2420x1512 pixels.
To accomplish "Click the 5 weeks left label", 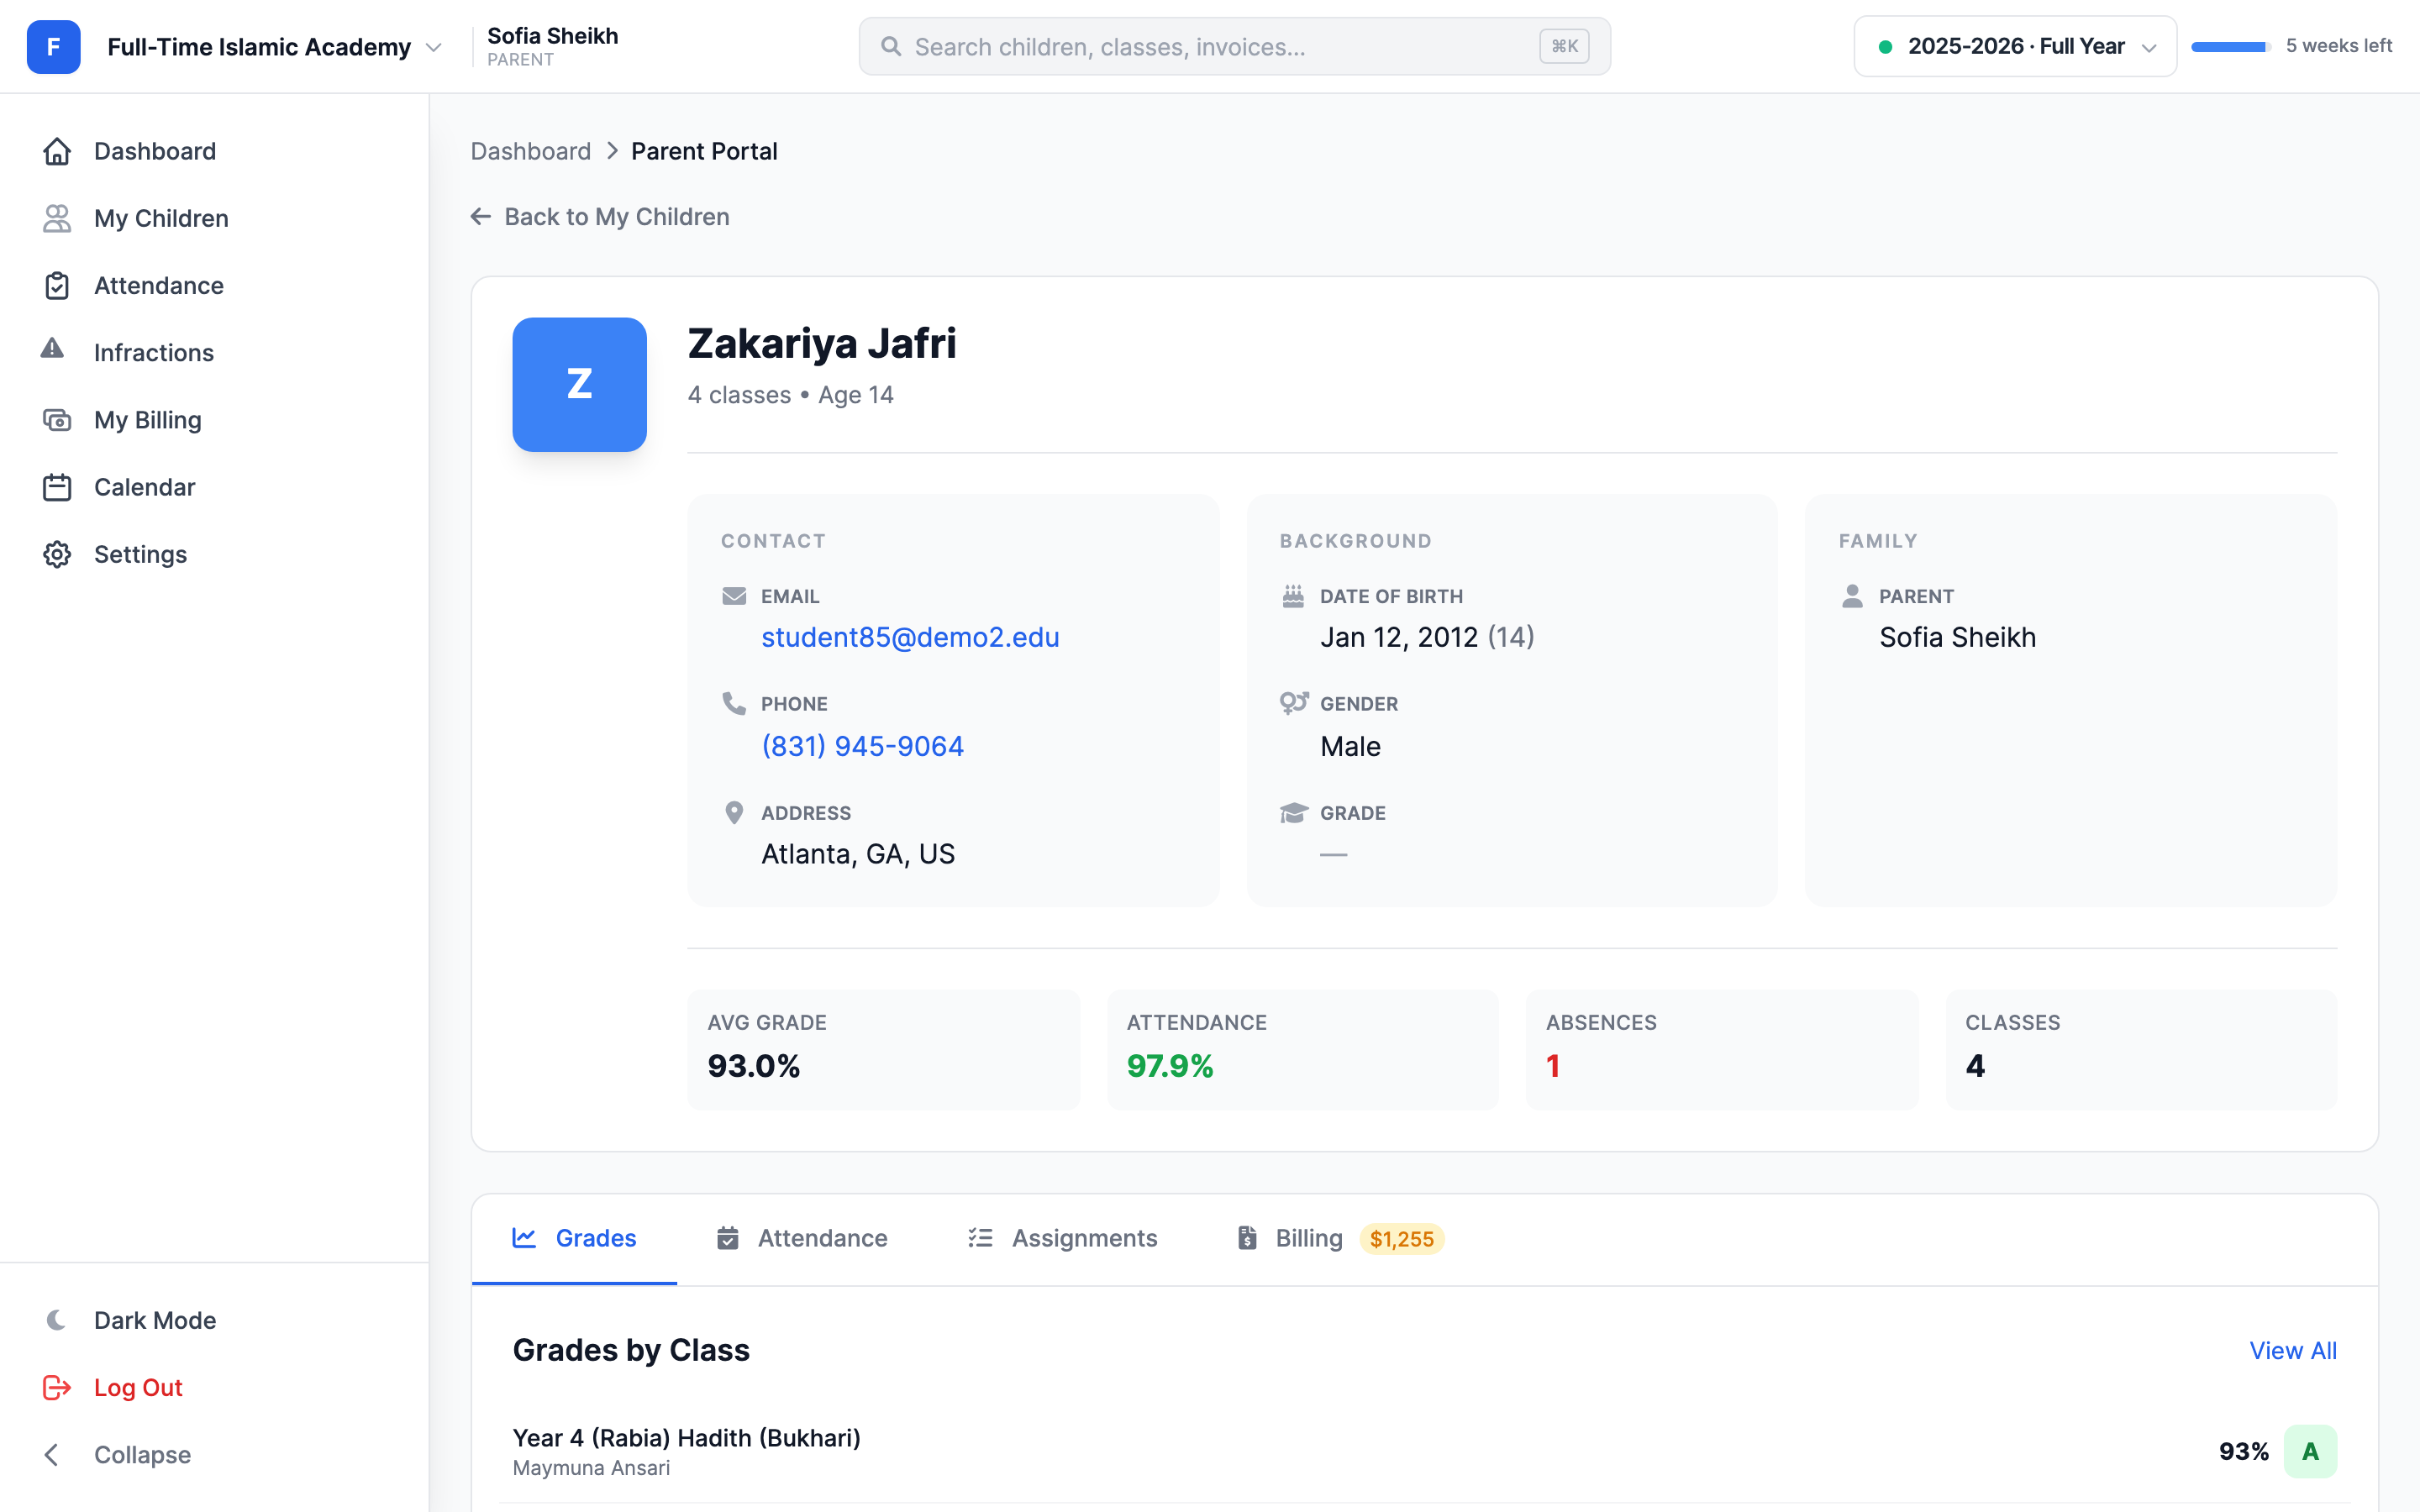I will coord(2339,46).
